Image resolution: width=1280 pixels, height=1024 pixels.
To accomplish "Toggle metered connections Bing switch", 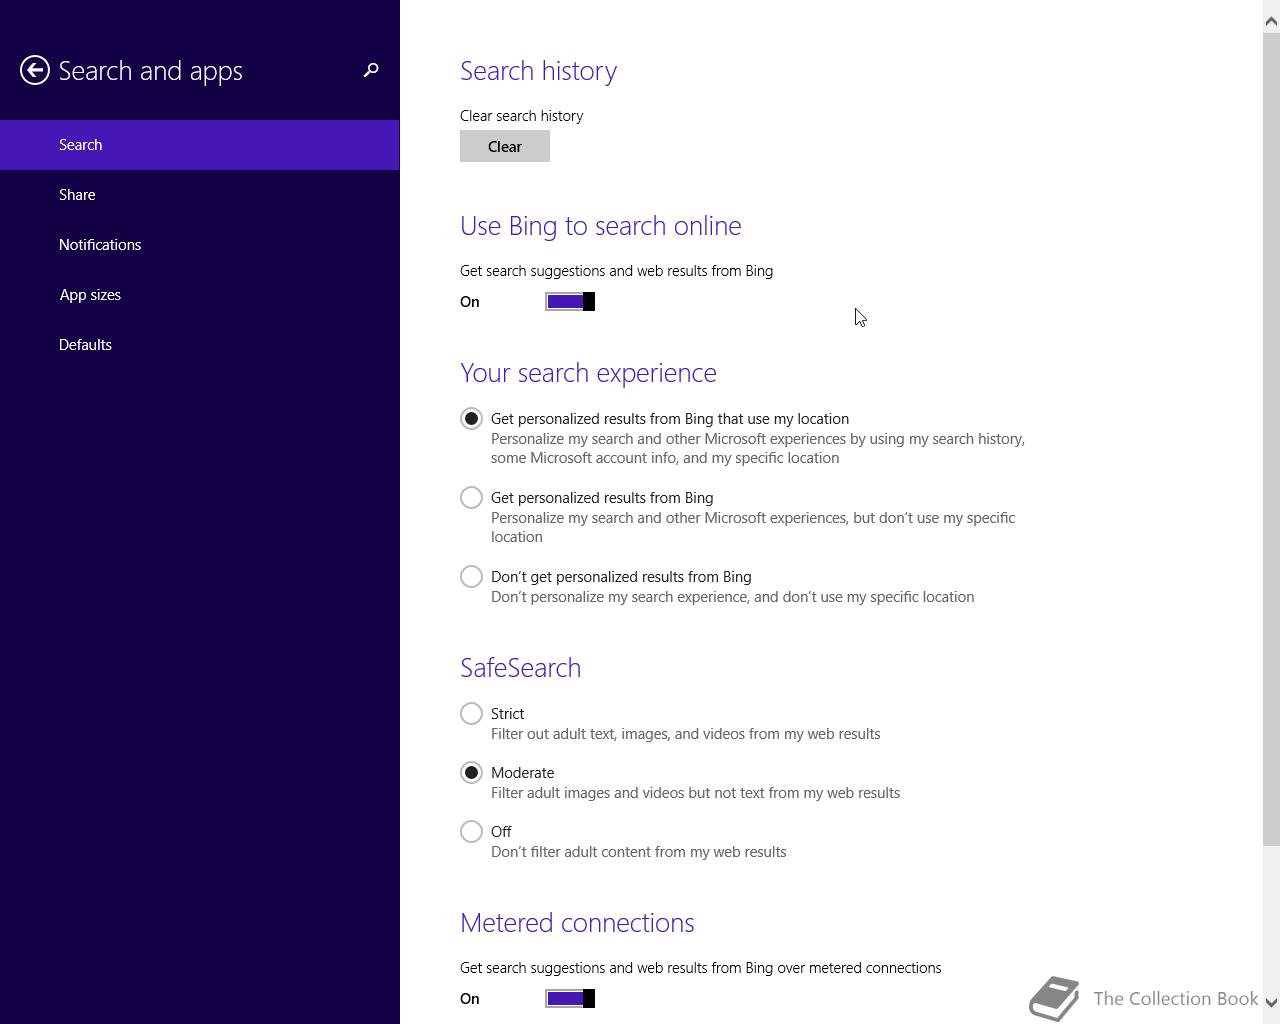I will (570, 999).
